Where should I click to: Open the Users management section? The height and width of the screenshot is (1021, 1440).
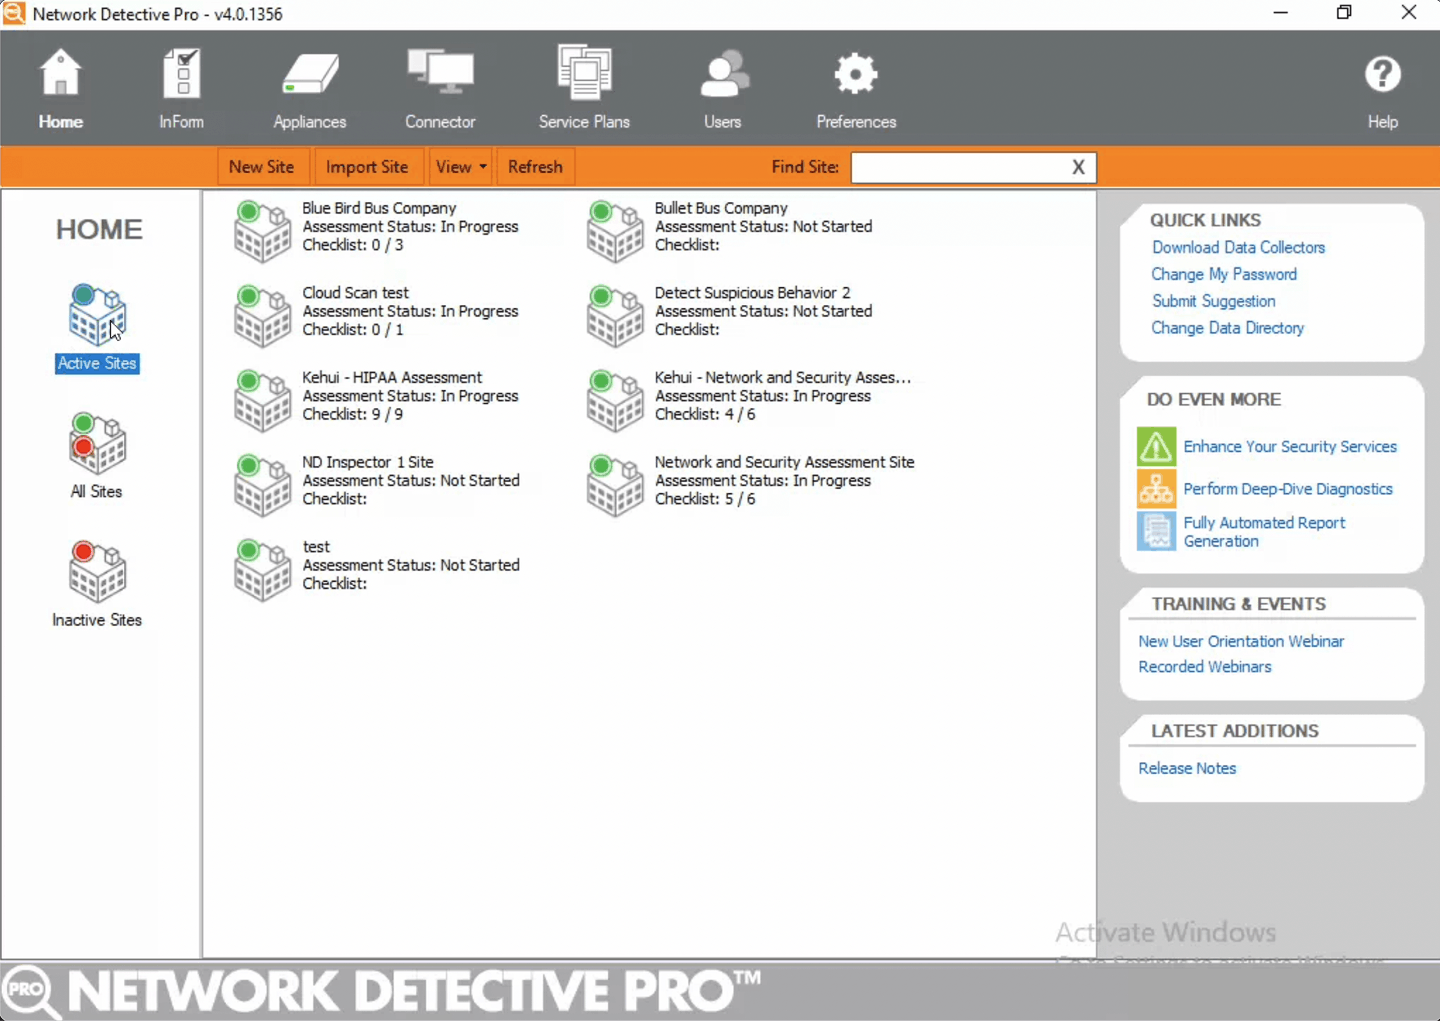point(722,88)
